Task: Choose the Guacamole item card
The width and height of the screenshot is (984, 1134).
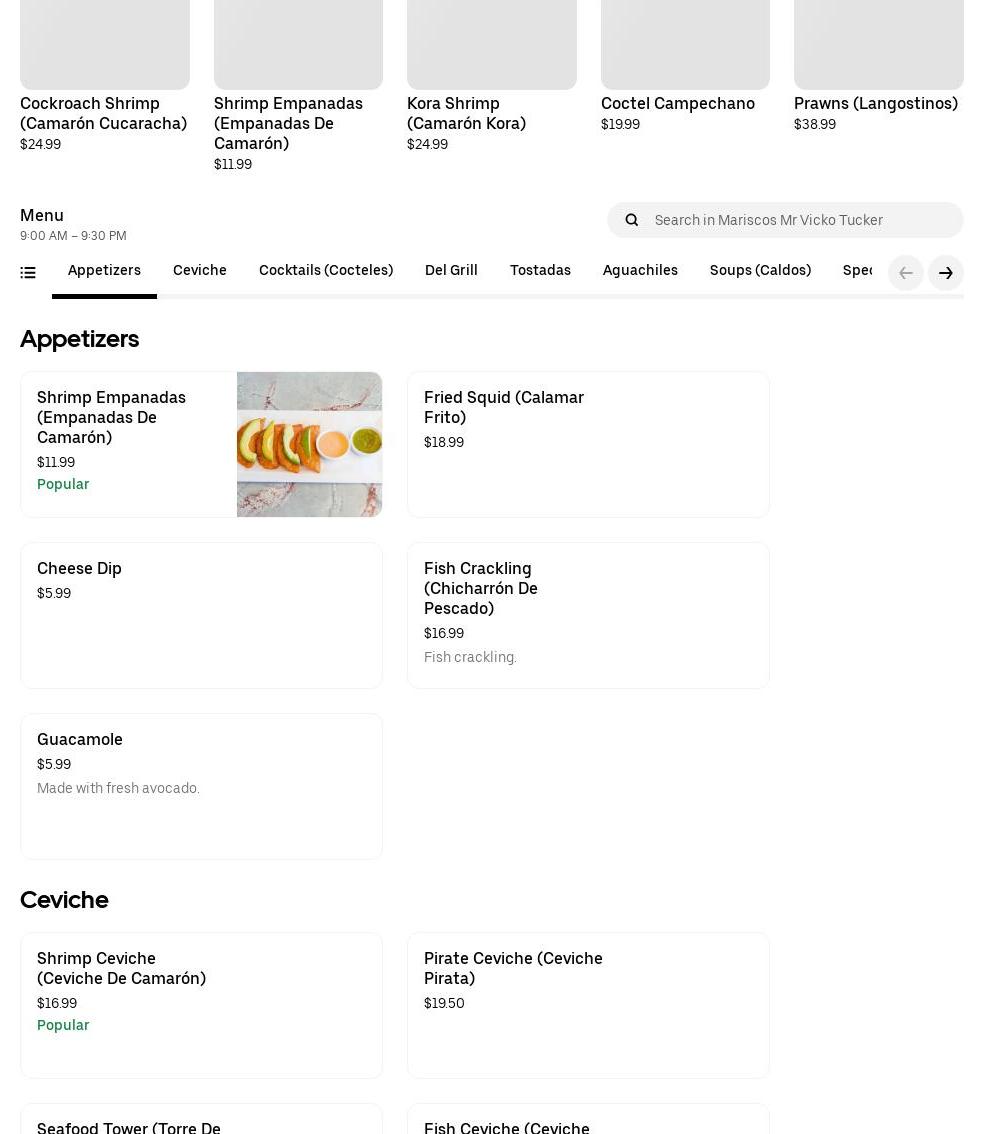Action: click(201, 786)
